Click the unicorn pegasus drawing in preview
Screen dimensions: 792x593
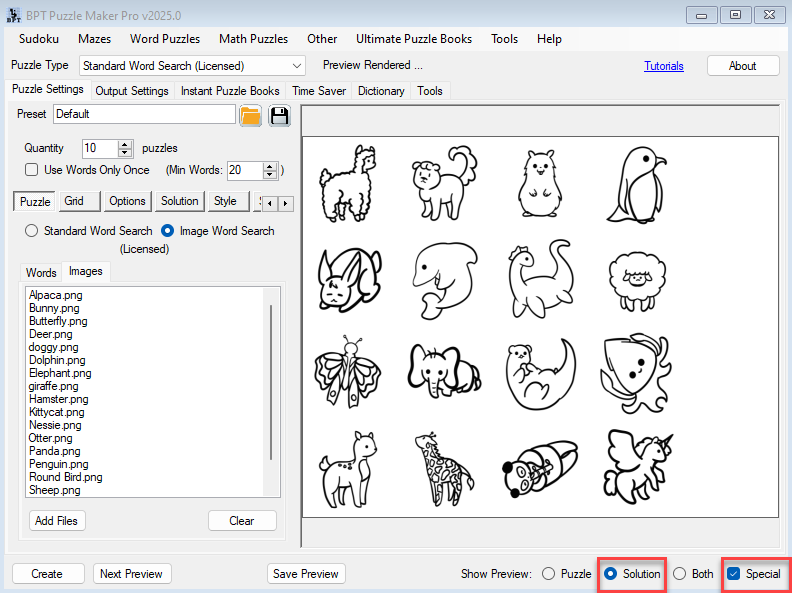coord(637,463)
